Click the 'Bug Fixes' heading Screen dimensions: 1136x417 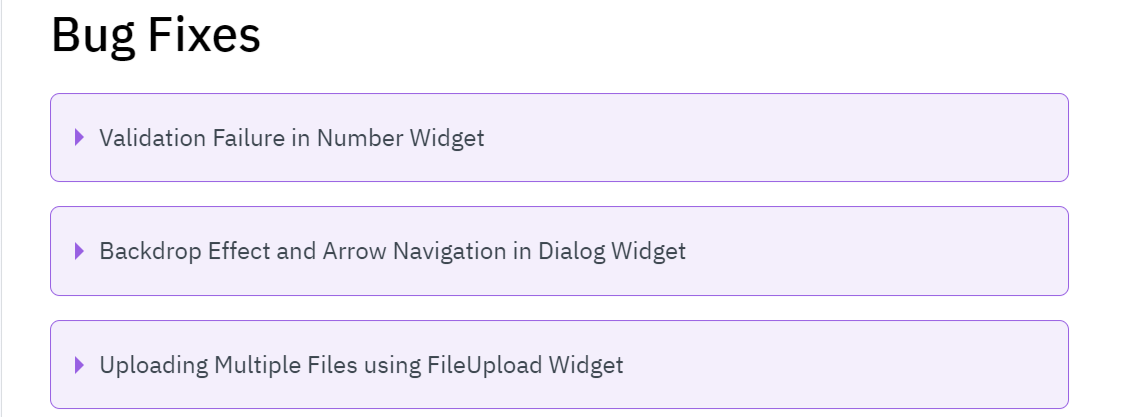[155, 36]
